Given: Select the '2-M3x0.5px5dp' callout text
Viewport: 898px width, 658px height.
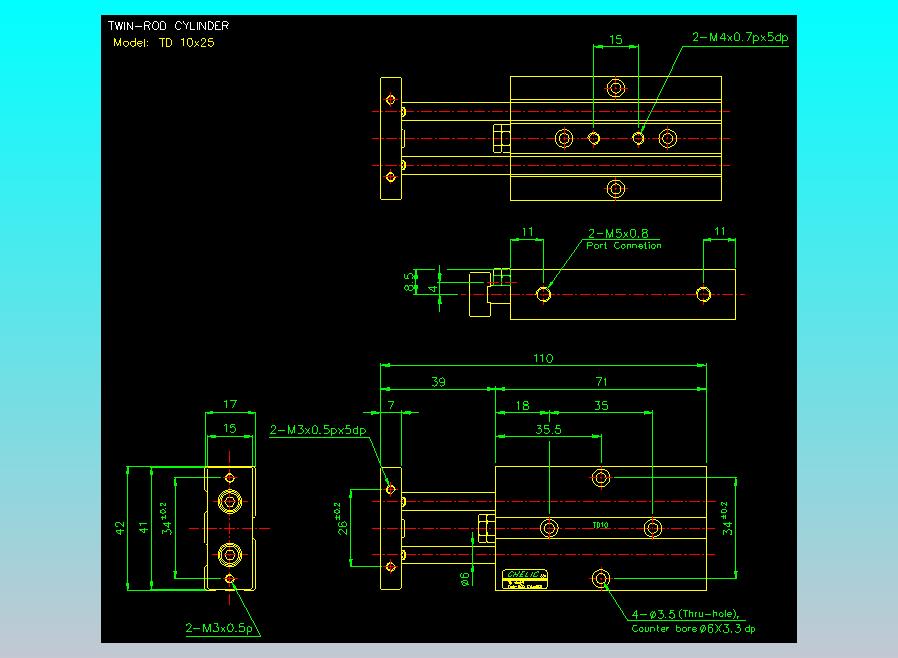Looking at the screenshot, I should point(318,430).
